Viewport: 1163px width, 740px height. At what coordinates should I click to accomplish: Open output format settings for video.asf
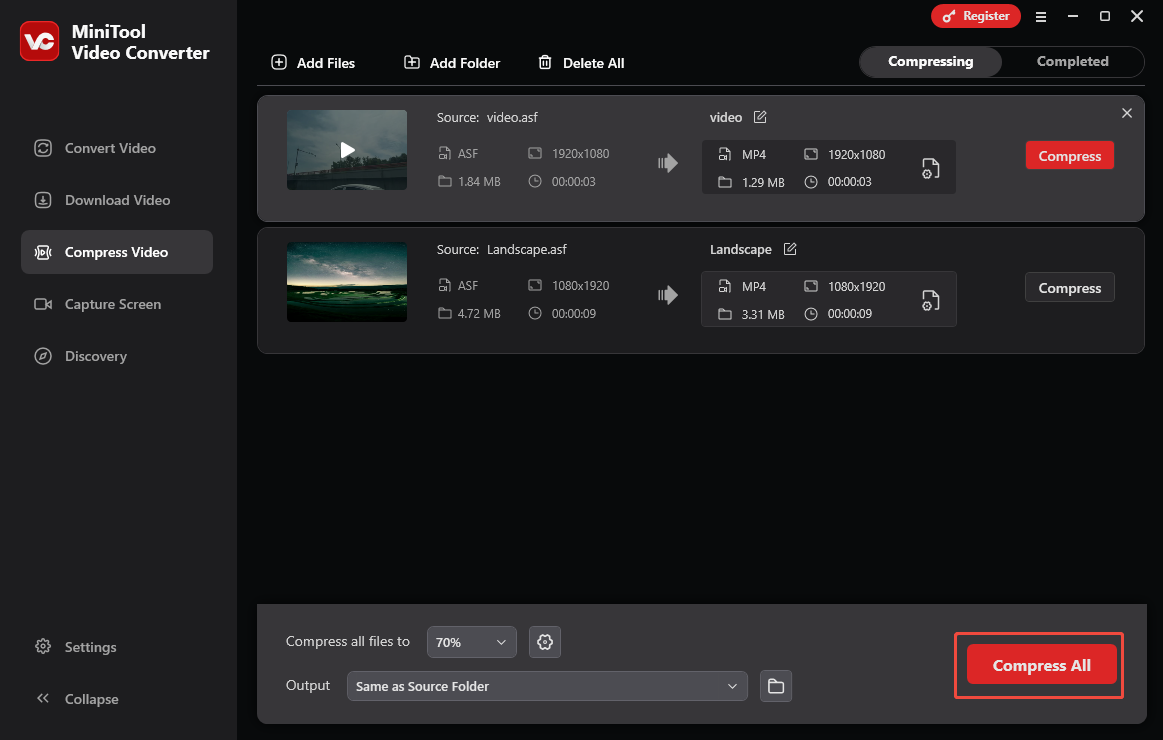coord(930,167)
